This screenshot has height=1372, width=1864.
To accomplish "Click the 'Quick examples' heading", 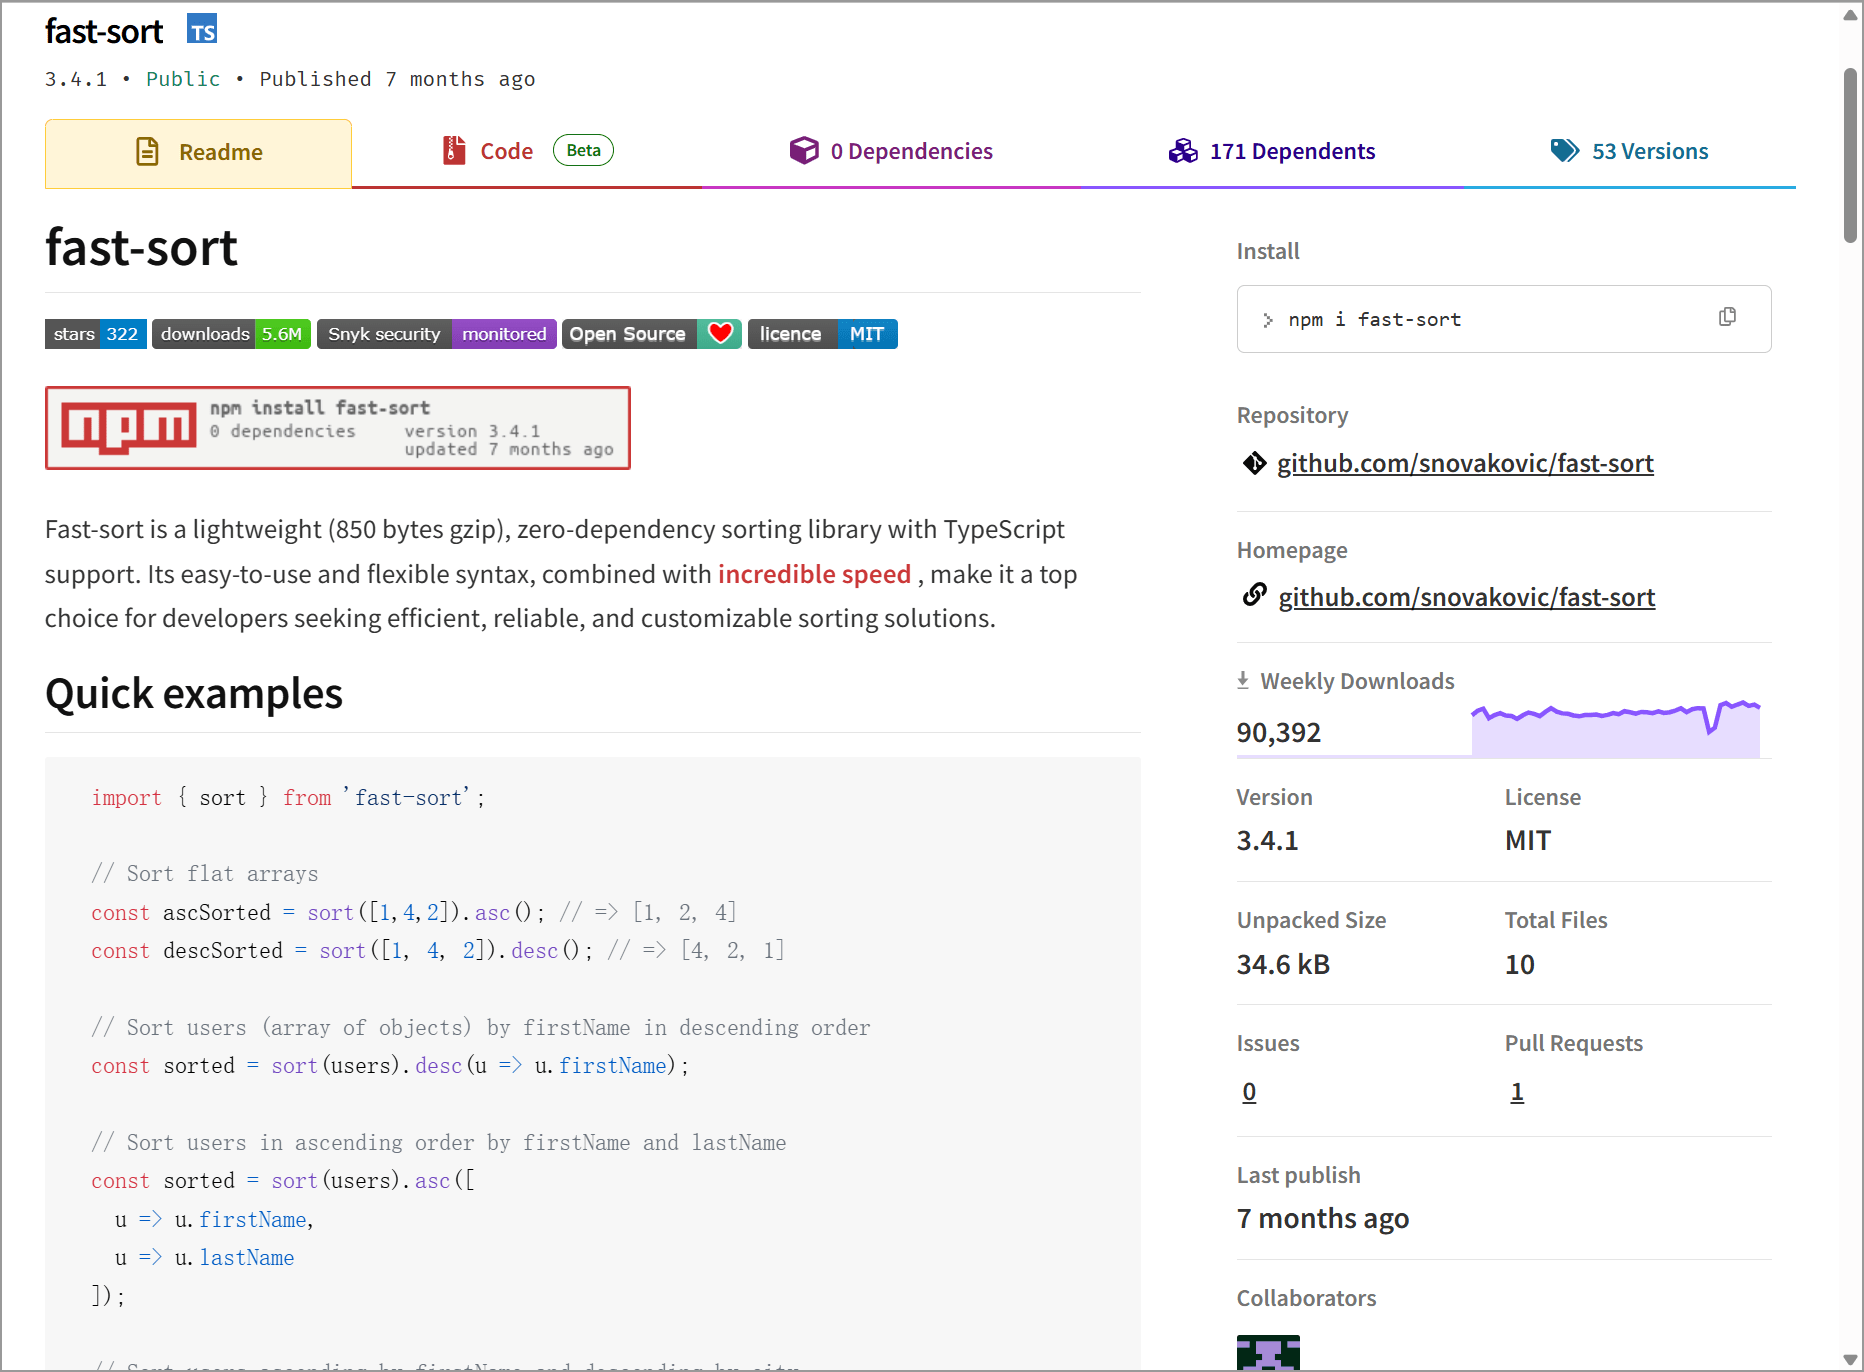I will click(x=194, y=693).
